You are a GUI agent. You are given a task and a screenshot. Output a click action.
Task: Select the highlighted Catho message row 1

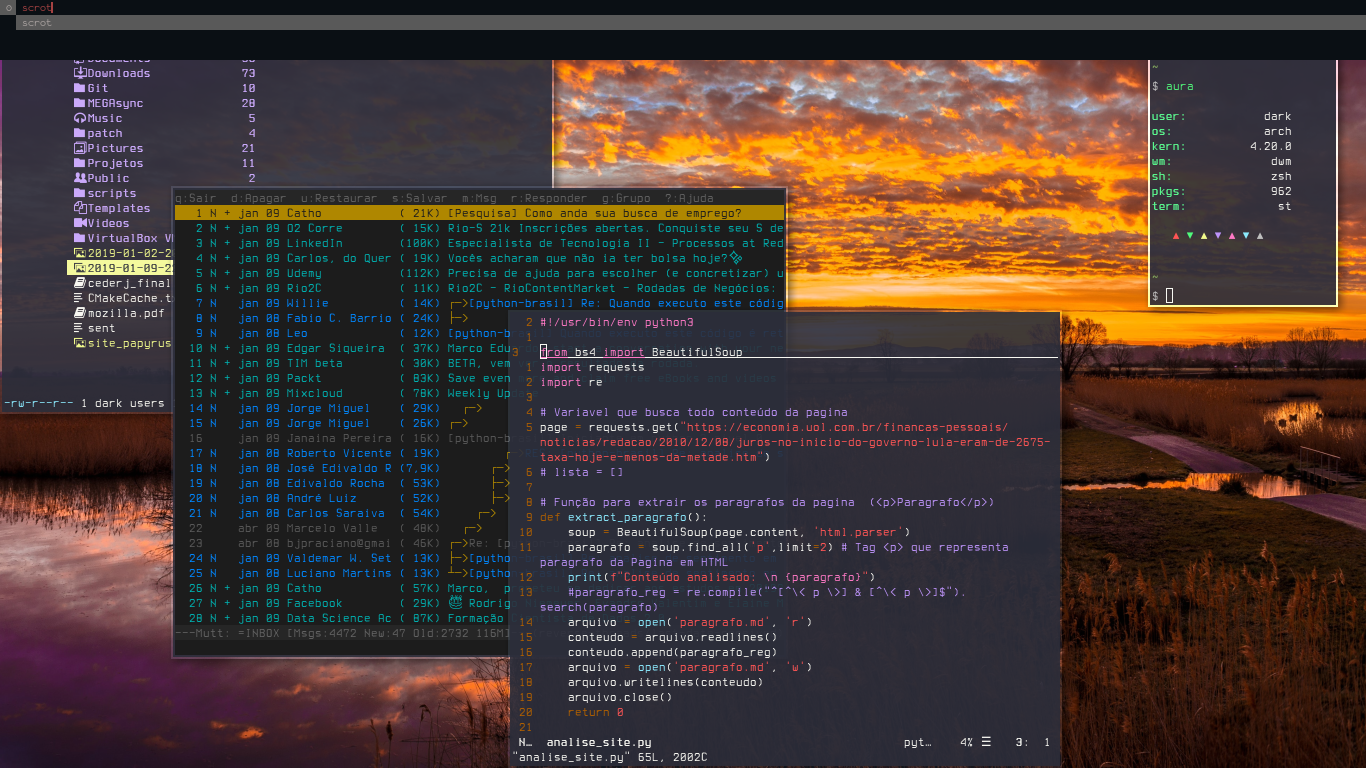[x=479, y=213]
